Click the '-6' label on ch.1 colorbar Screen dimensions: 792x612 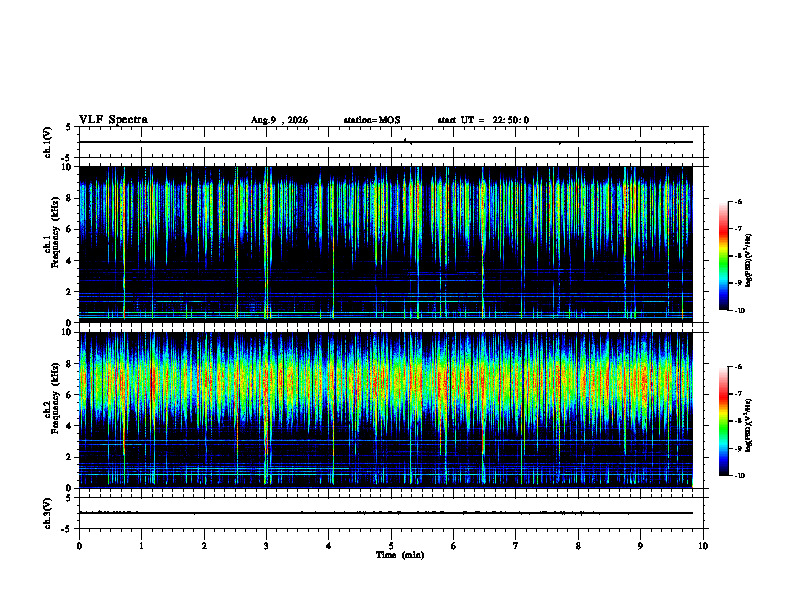click(738, 201)
